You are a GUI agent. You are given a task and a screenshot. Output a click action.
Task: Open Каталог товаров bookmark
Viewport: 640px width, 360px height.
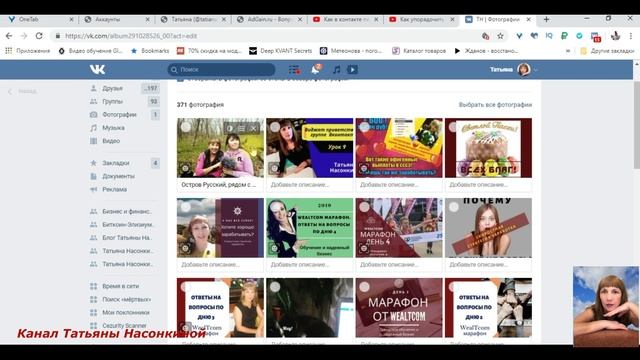419,51
